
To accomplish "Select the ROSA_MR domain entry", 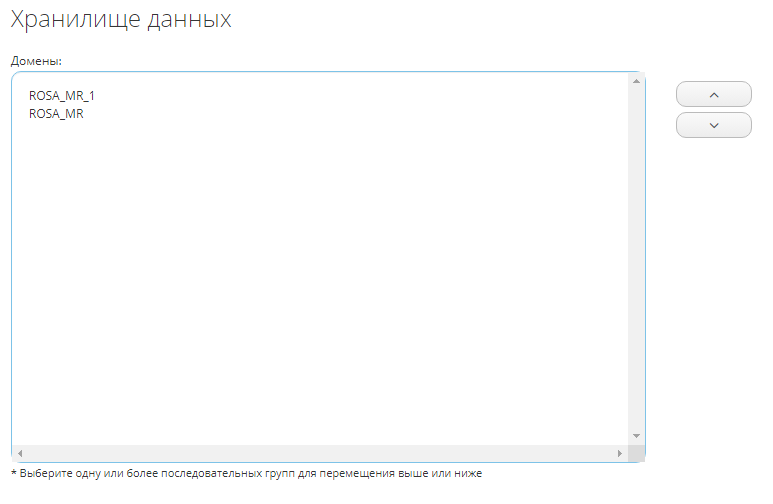I will (56, 114).
